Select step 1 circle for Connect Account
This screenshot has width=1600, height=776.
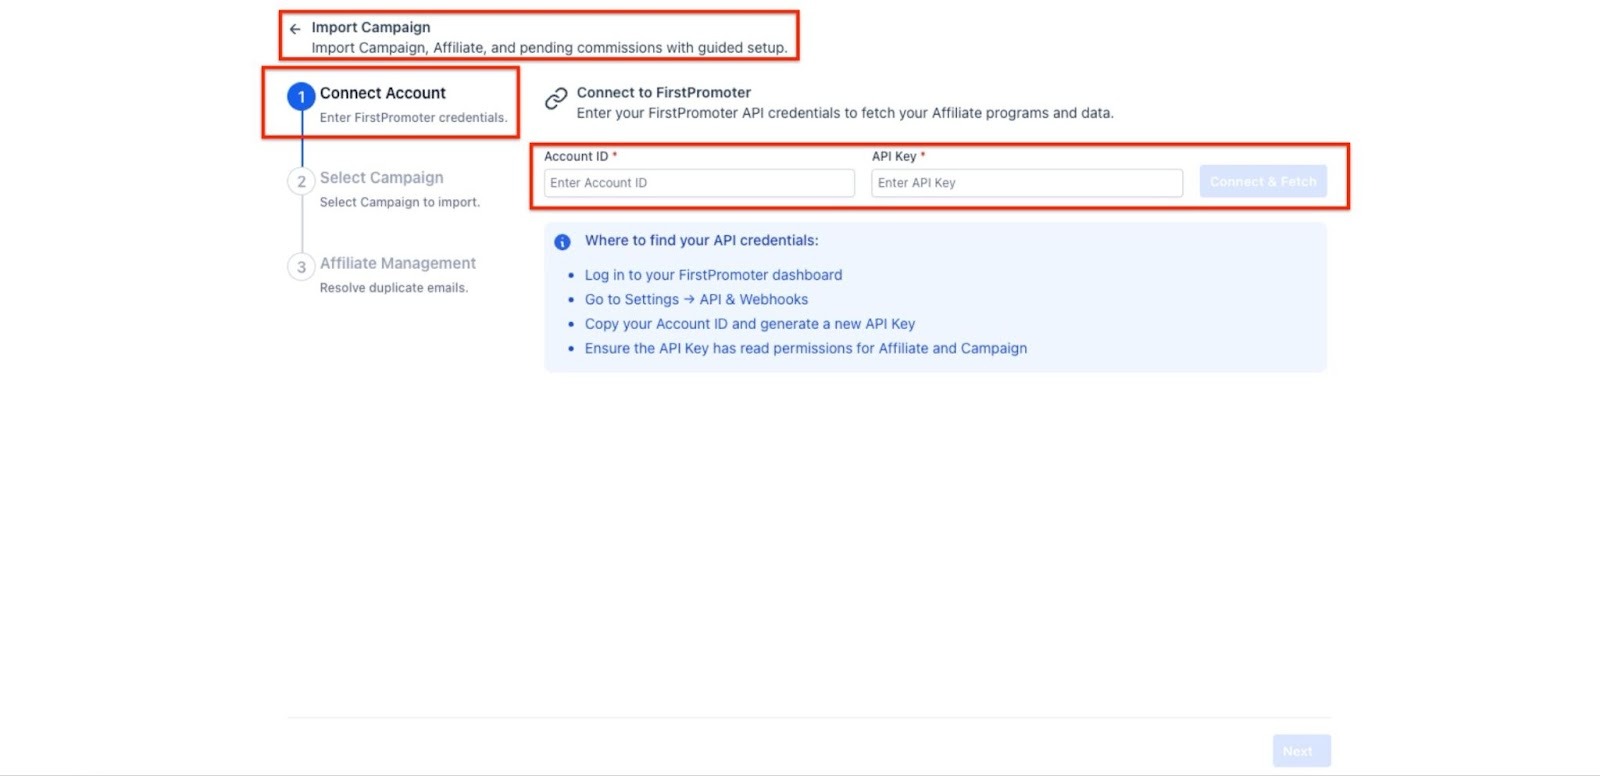coord(301,96)
